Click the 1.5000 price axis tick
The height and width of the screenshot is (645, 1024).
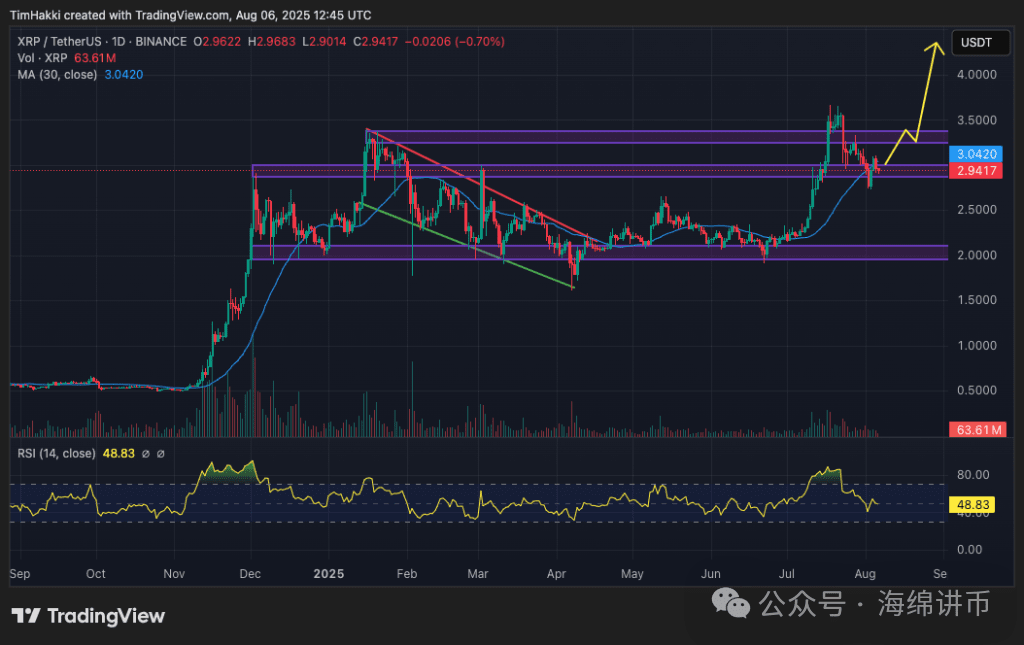pyautogui.click(x=976, y=300)
